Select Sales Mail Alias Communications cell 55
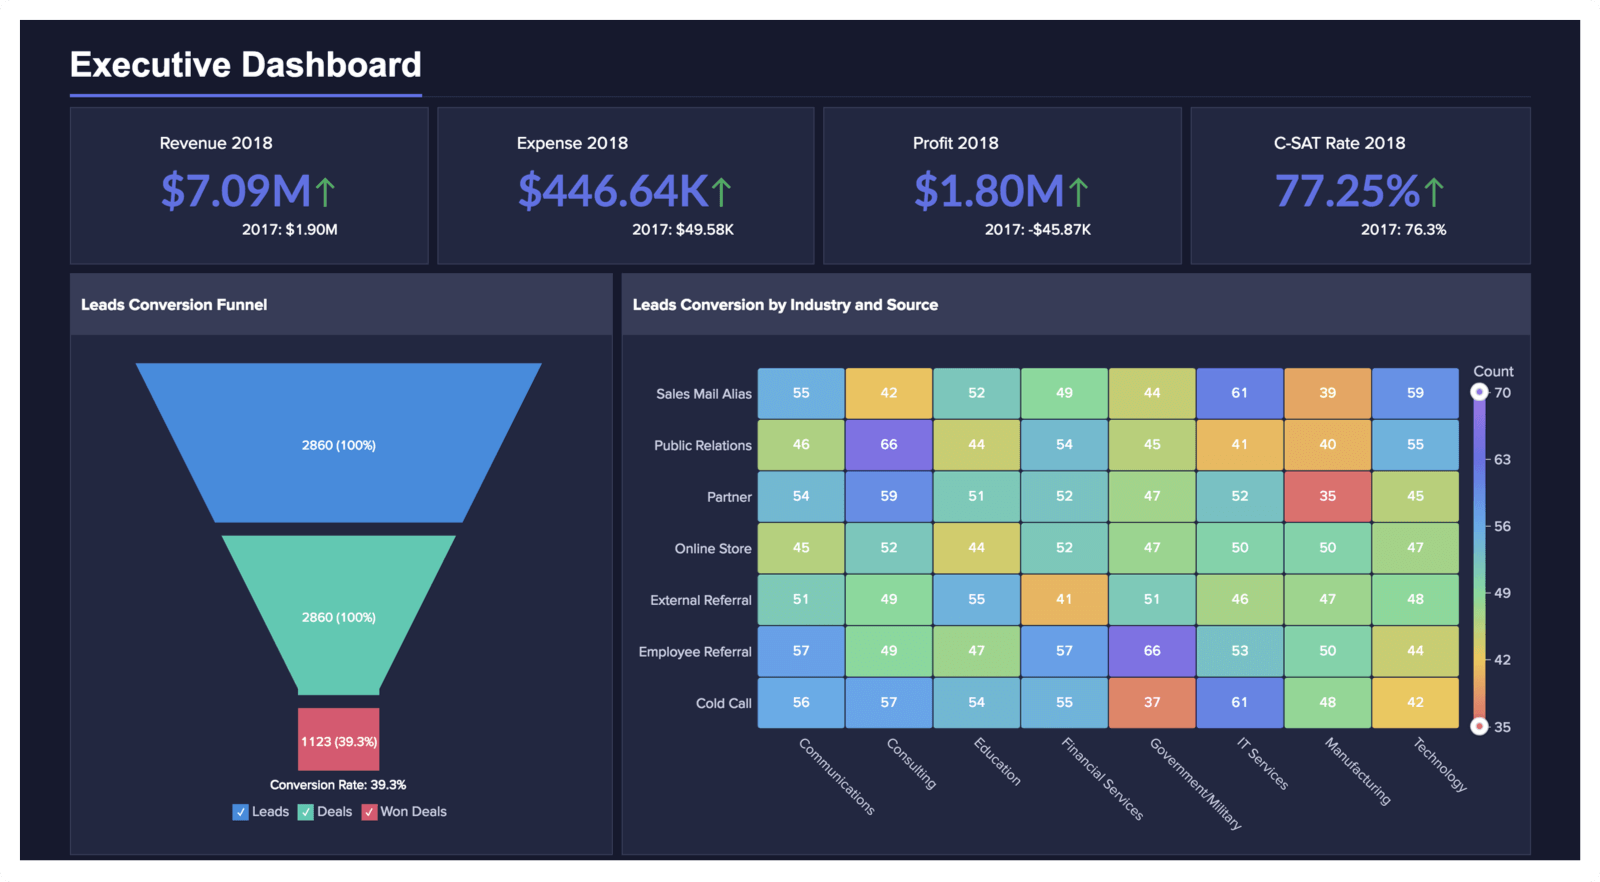 click(x=801, y=393)
